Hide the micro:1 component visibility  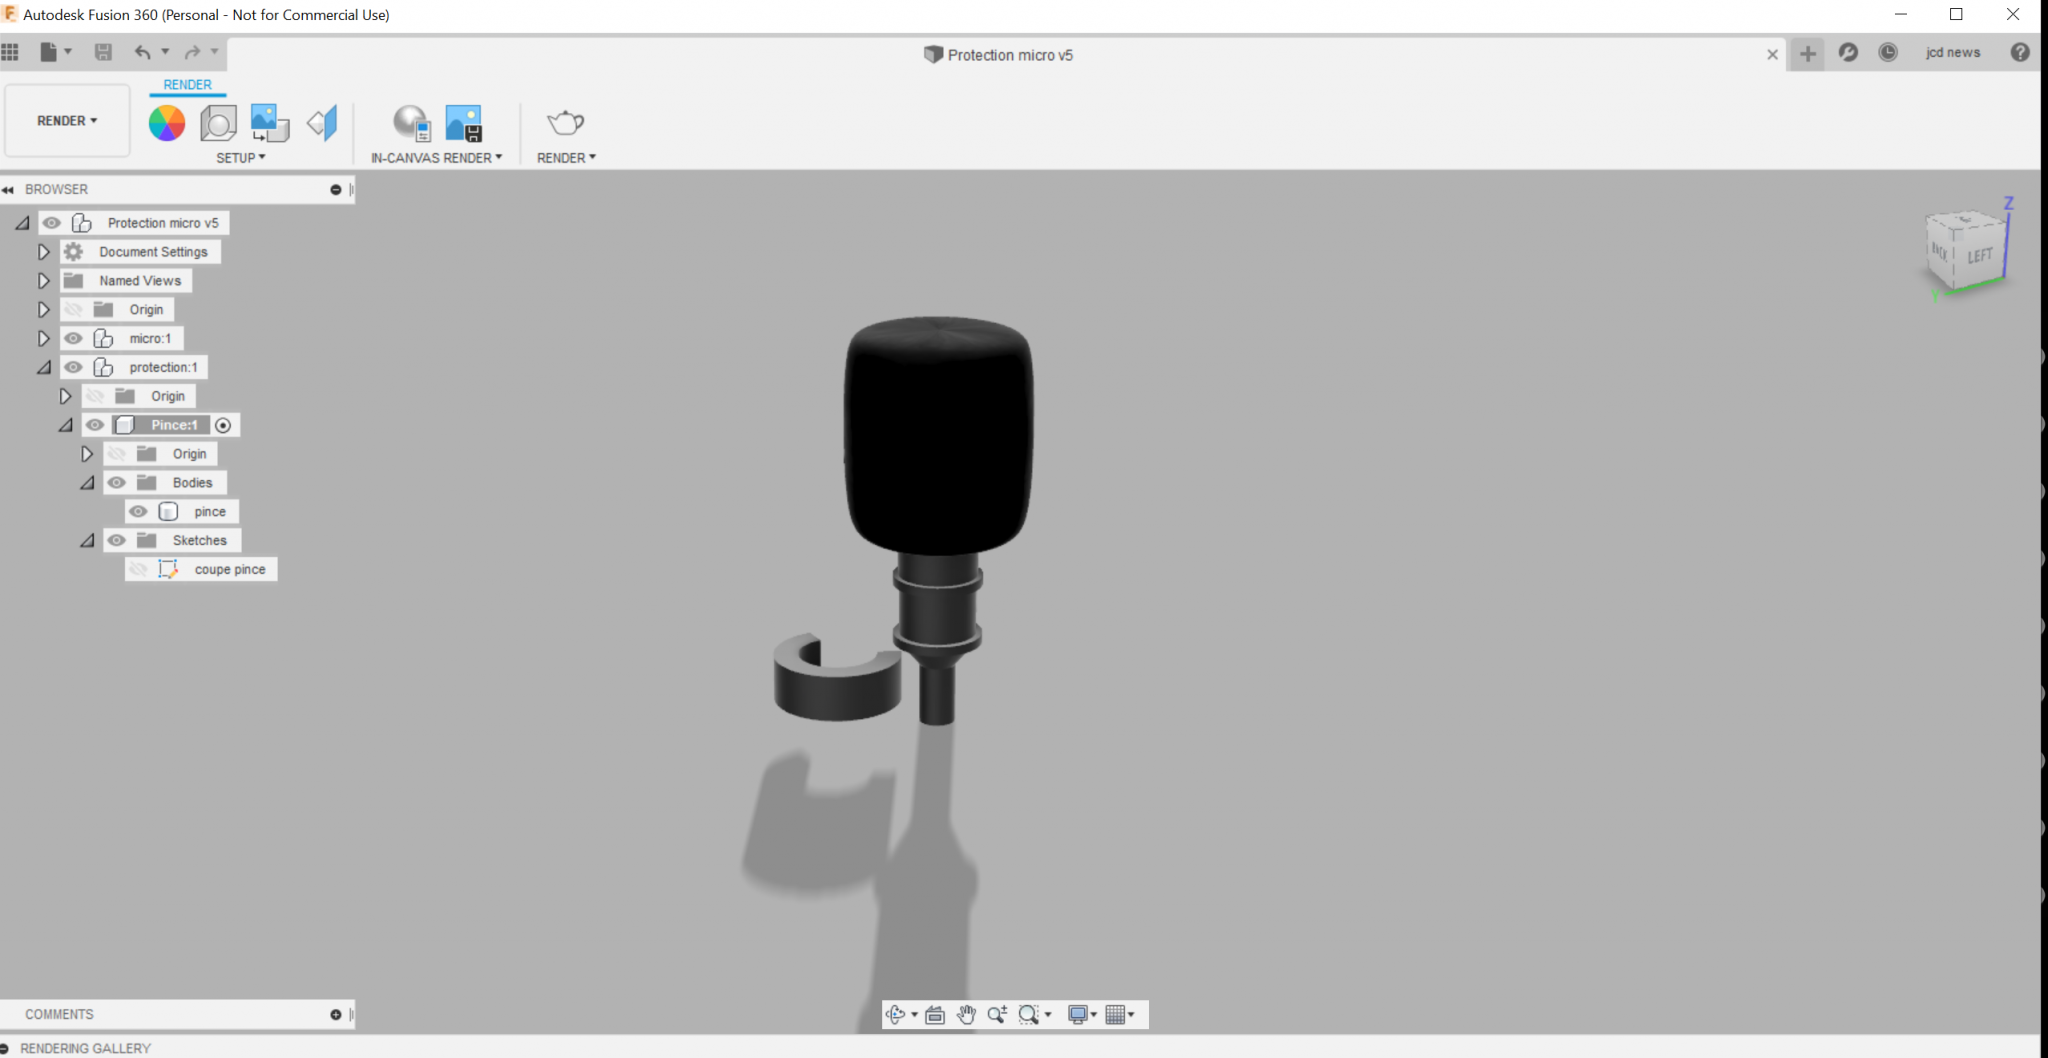[x=73, y=338]
